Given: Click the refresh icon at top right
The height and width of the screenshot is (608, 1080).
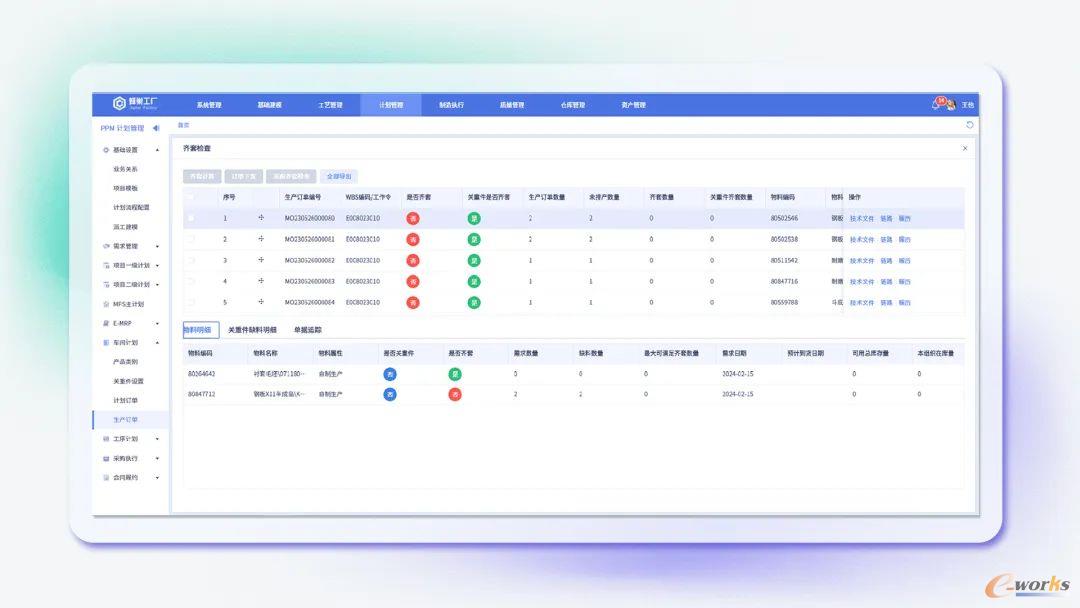Looking at the screenshot, I should 969,125.
